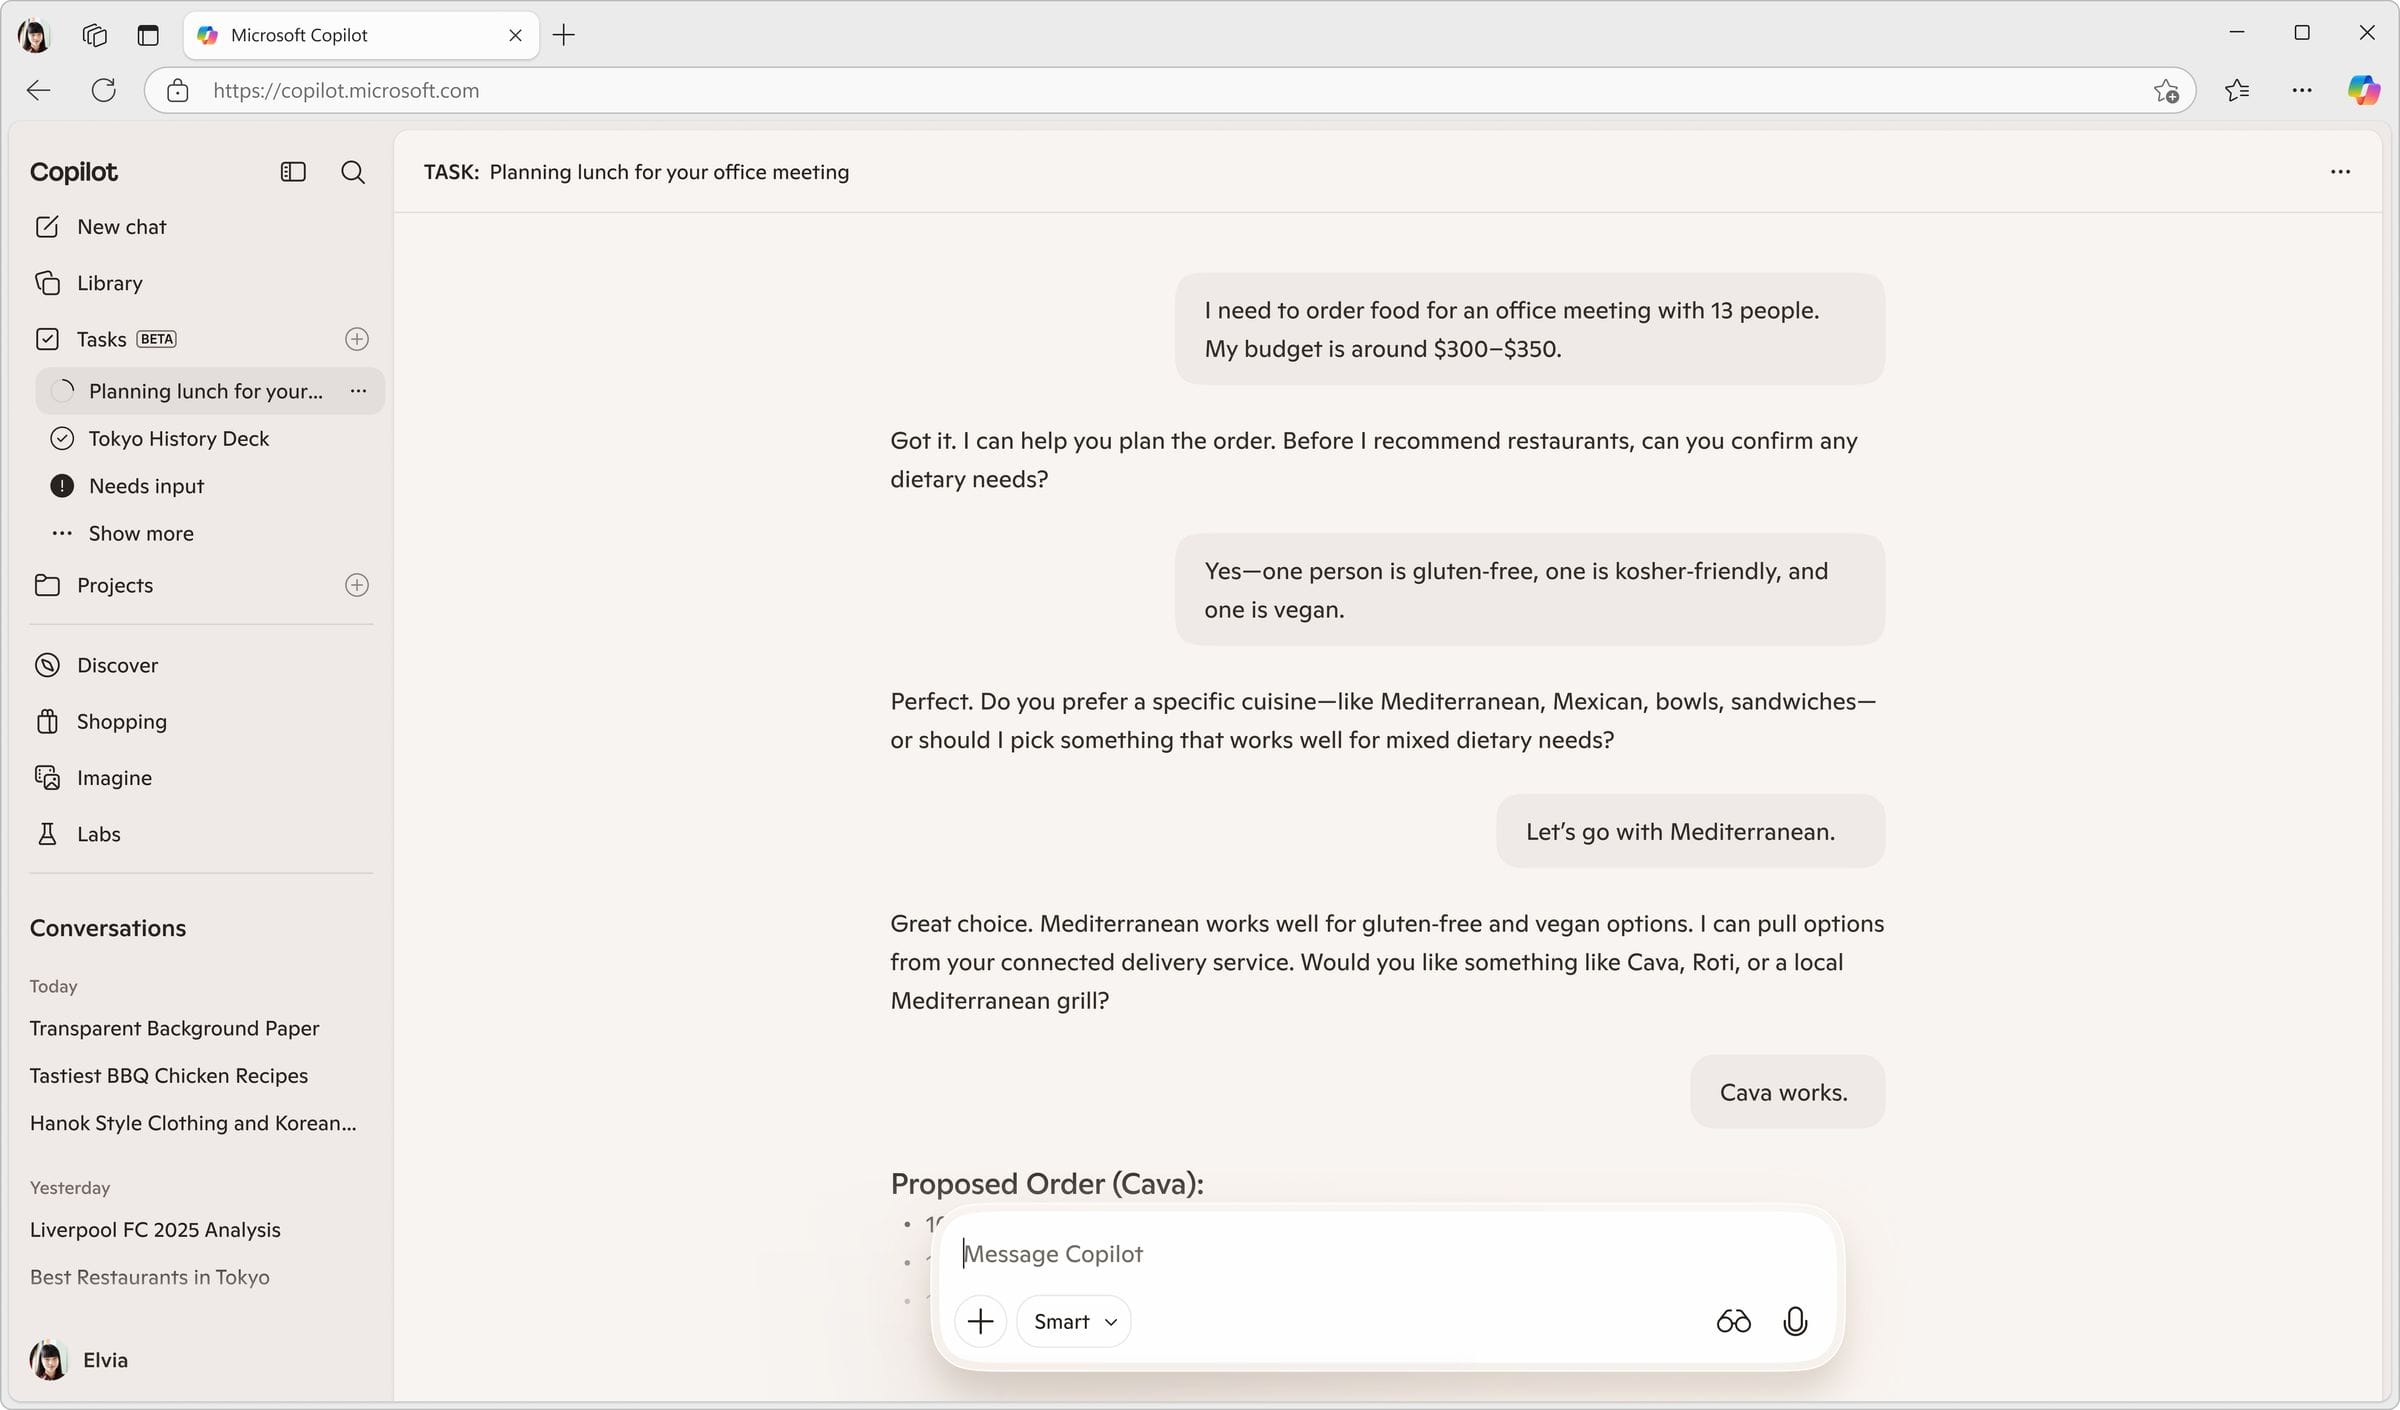Open Elvia's account menu
This screenshot has height=1410, width=2400.
pos(80,1360)
